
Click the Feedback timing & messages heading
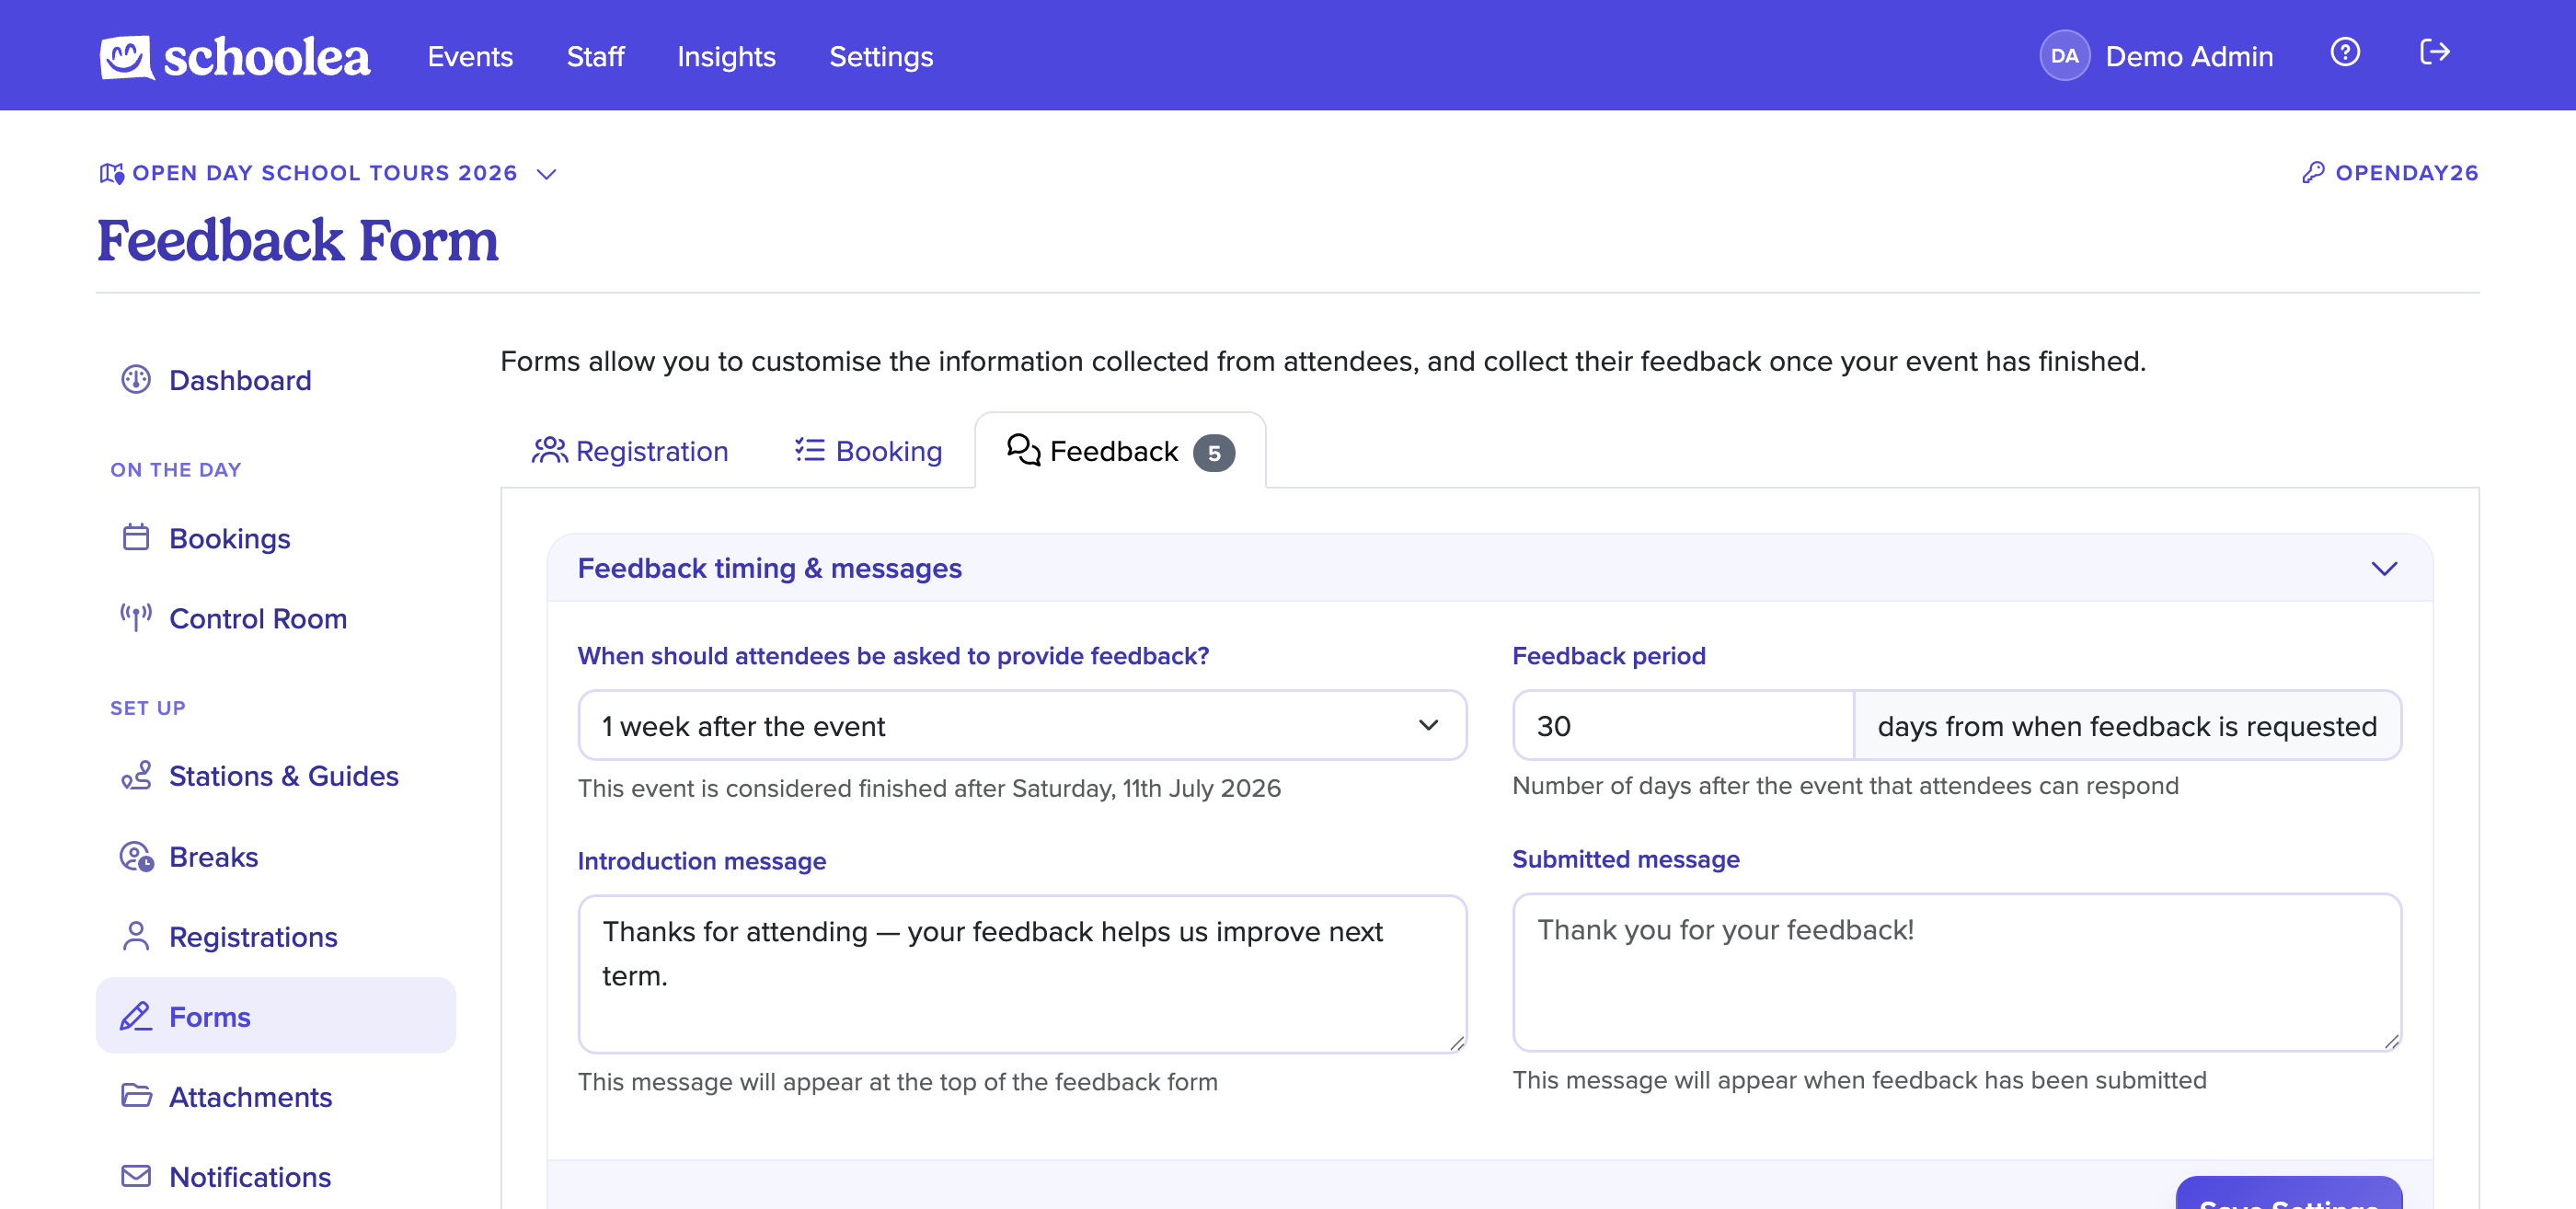pyautogui.click(x=769, y=568)
